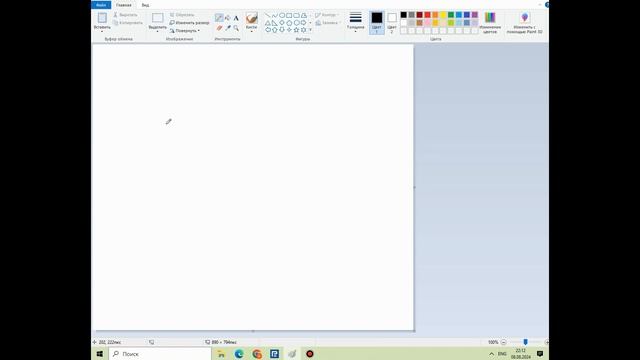
Task: Click the zoom slider handle
Action: [525, 342]
